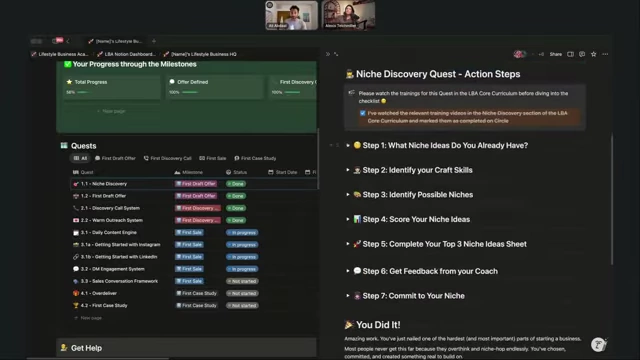Add a New page under Quests table
The width and height of the screenshot is (640, 360).
click(x=88, y=318)
